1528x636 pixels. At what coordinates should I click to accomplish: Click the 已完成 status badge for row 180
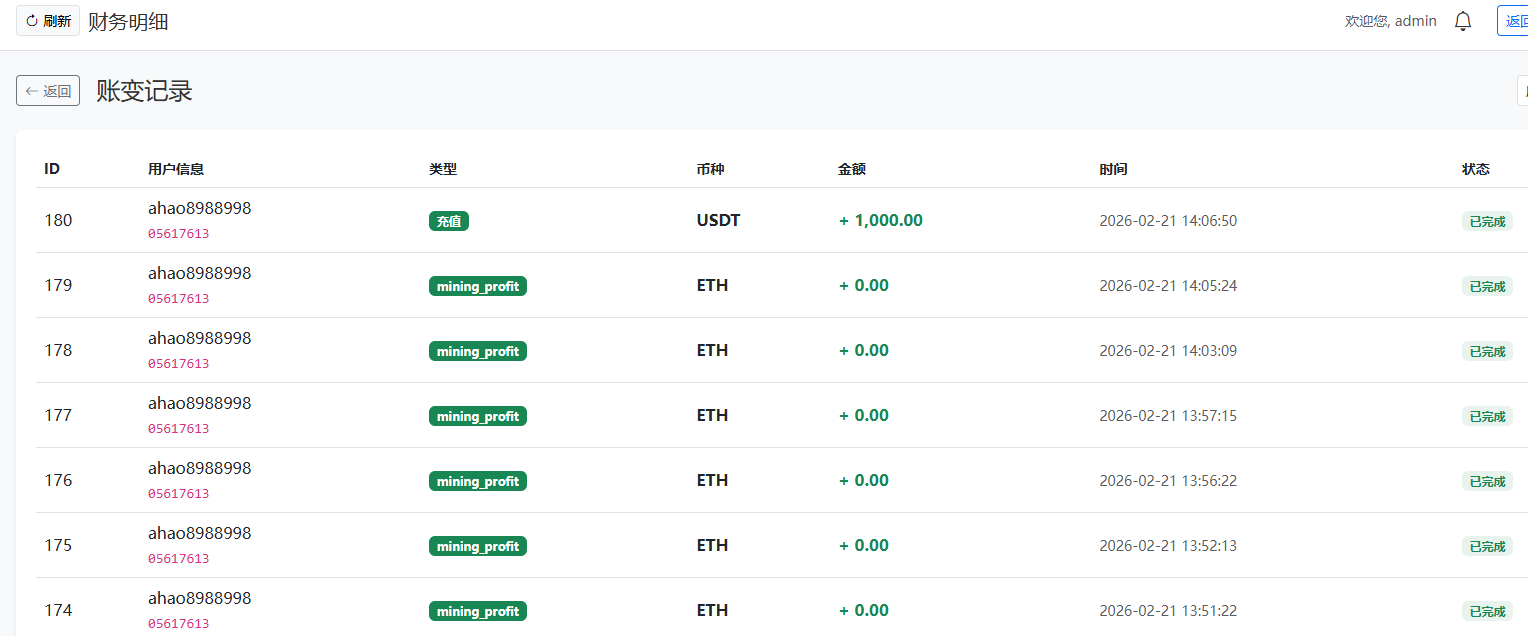point(1487,221)
